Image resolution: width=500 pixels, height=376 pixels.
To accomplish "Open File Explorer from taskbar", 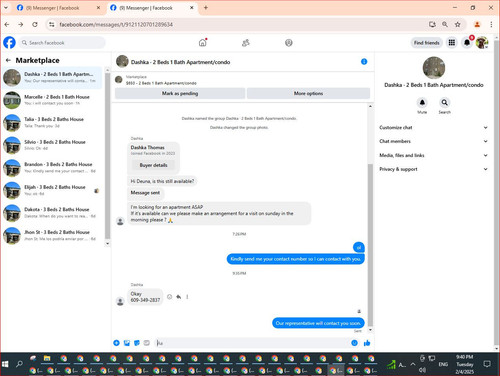I will click(x=47, y=359).
